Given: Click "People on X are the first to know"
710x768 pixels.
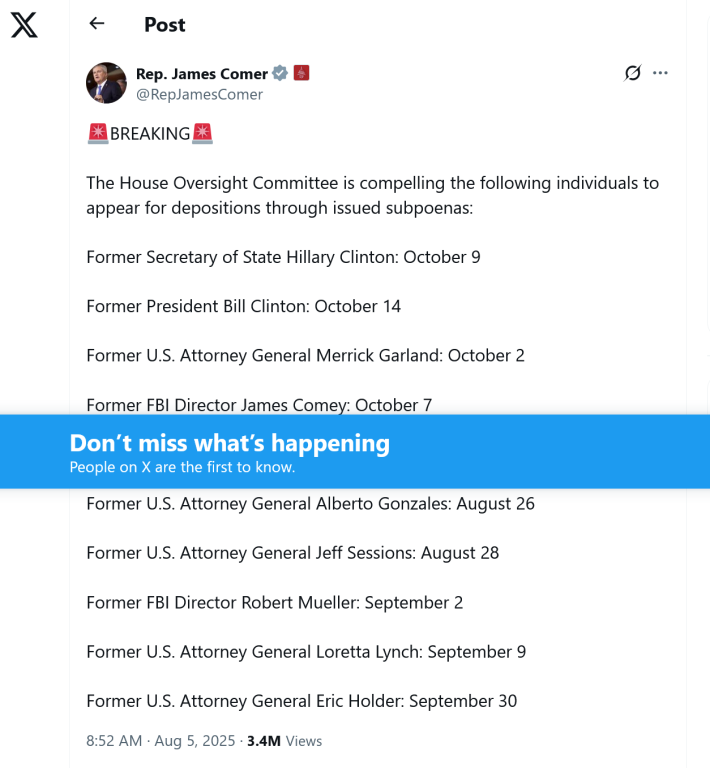Looking at the screenshot, I should 182,467.
